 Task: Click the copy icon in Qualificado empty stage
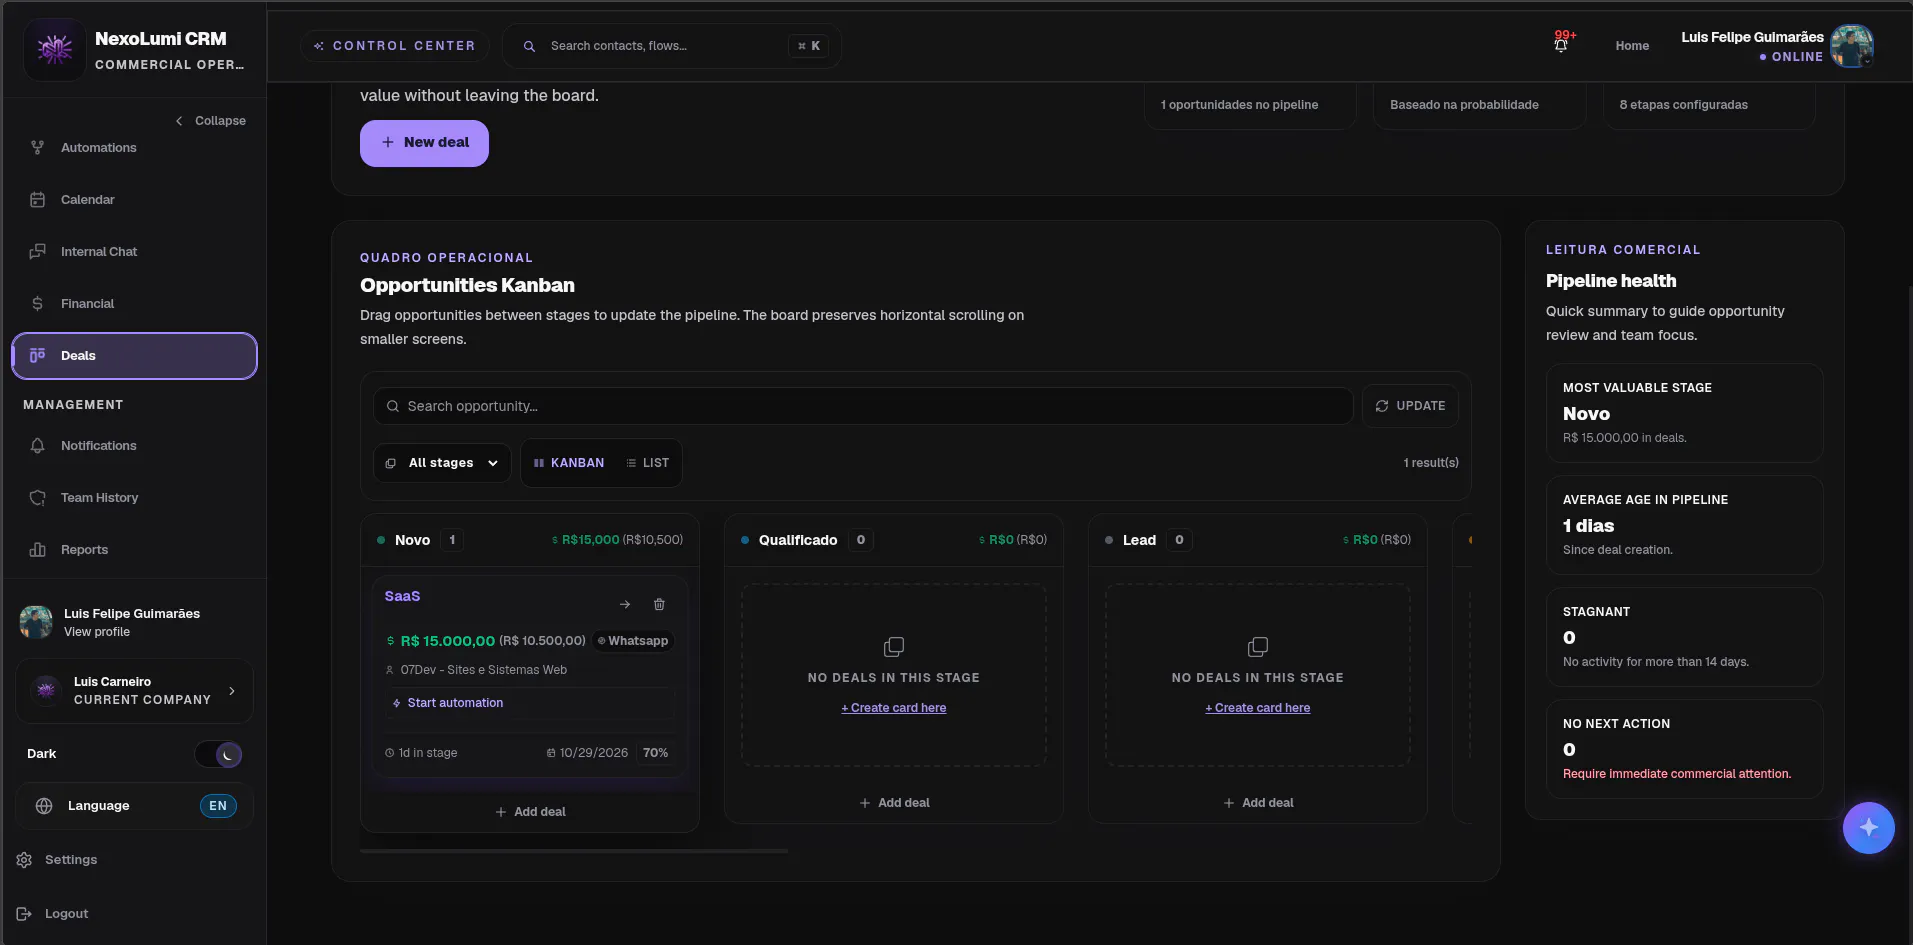click(x=894, y=647)
